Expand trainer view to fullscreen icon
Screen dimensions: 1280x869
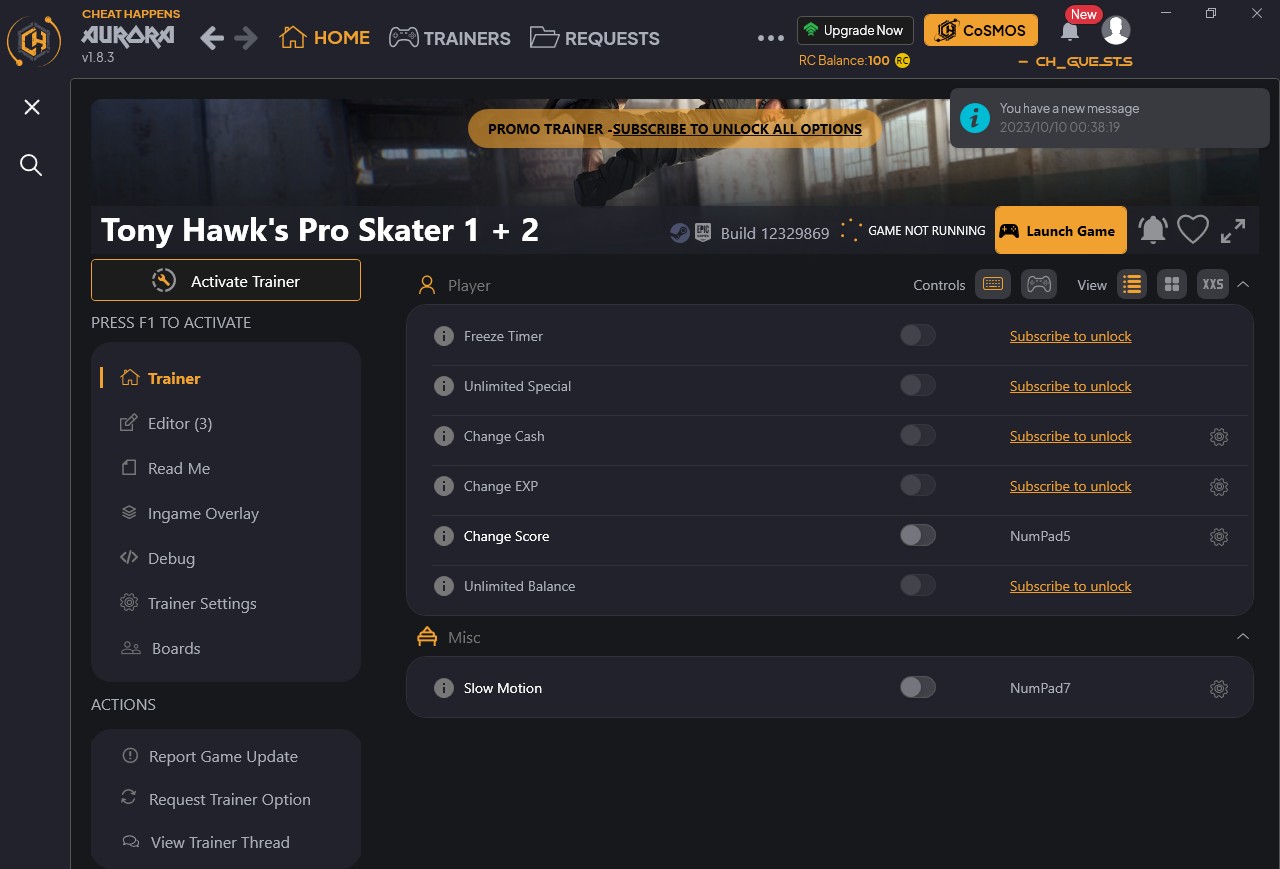[x=1233, y=230]
